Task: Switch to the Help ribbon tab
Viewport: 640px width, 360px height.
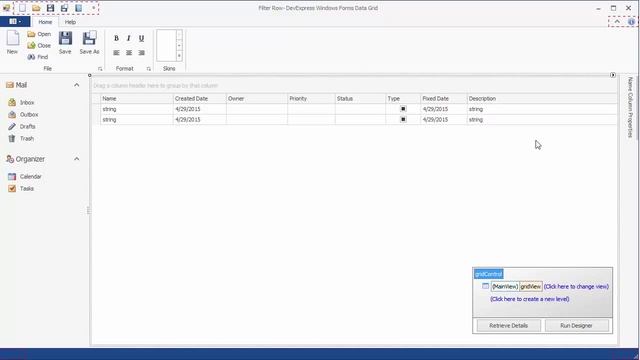Action: 70,22
